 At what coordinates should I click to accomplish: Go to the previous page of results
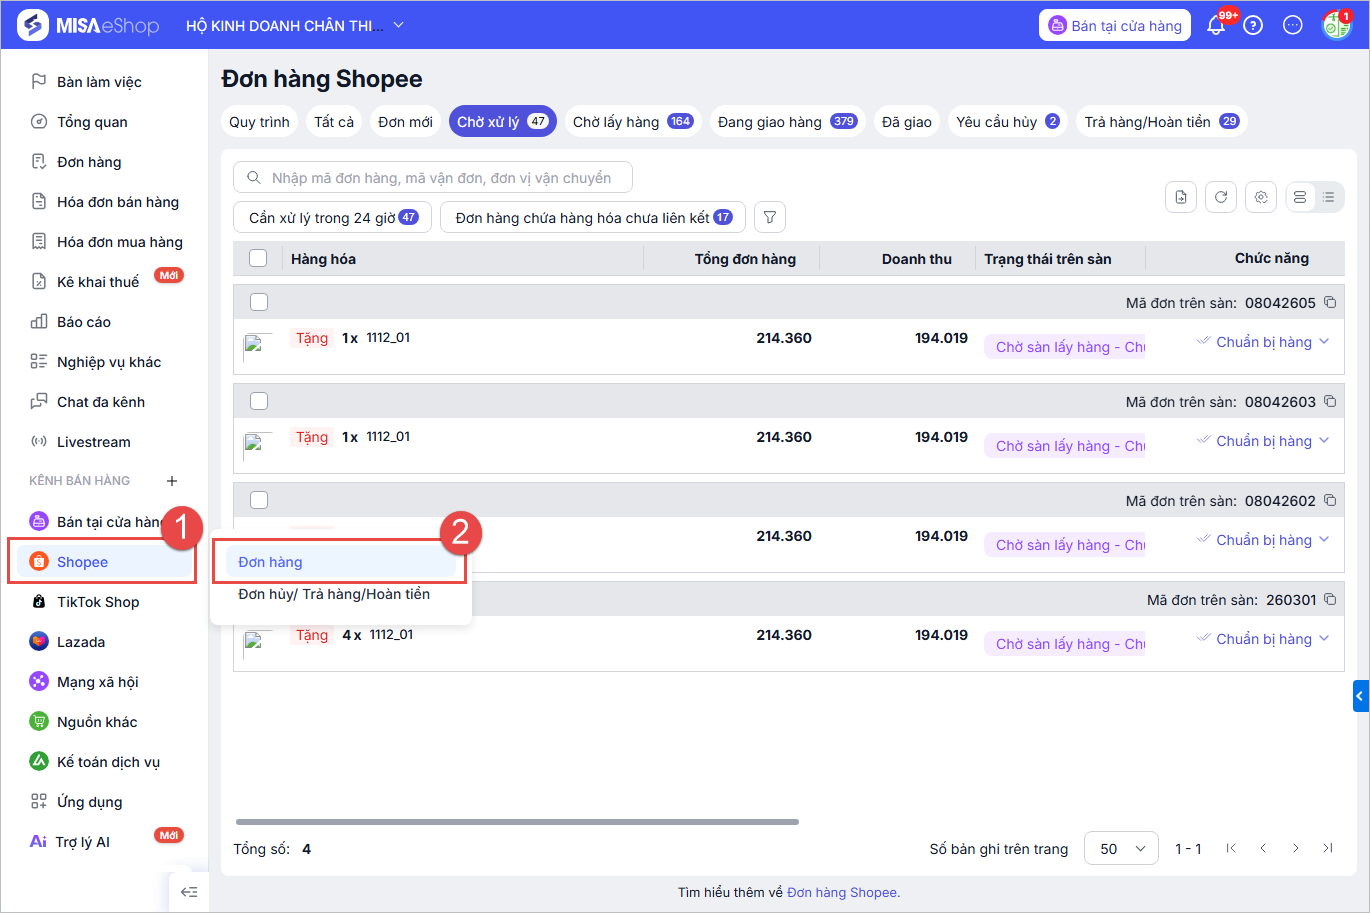pyautogui.click(x=1263, y=848)
